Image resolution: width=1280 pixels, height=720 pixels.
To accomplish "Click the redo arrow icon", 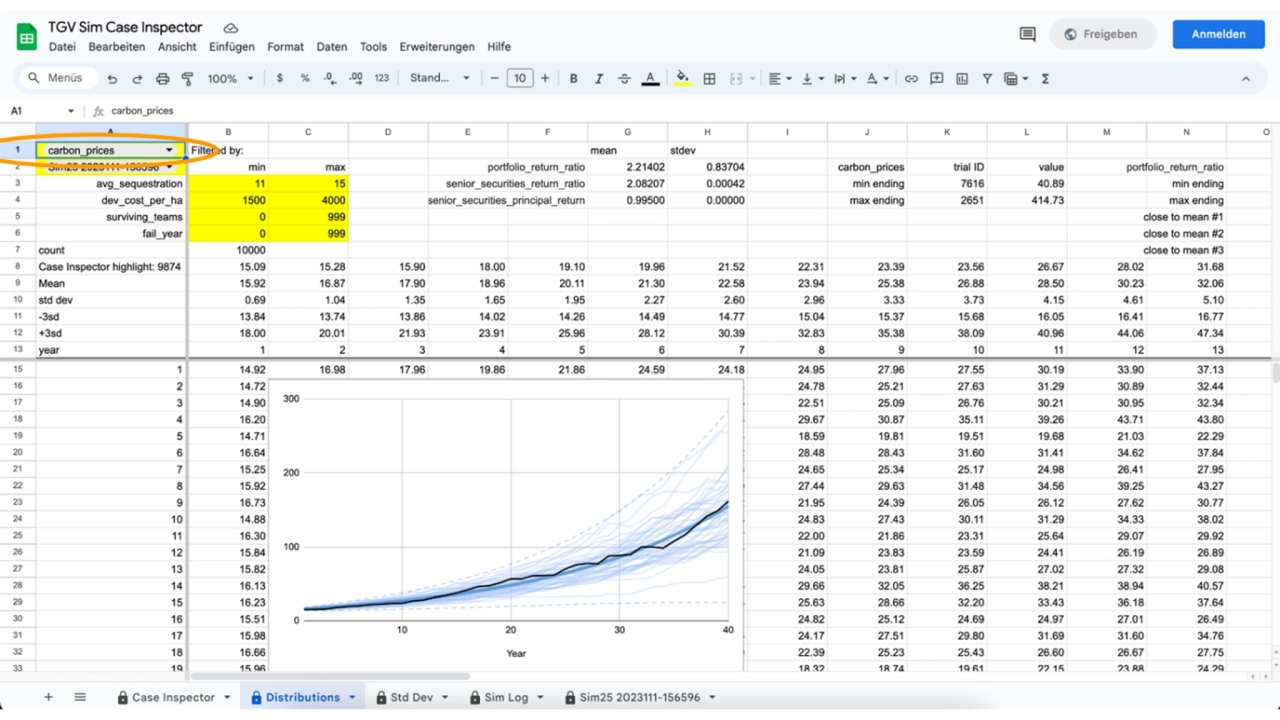I will point(137,78).
